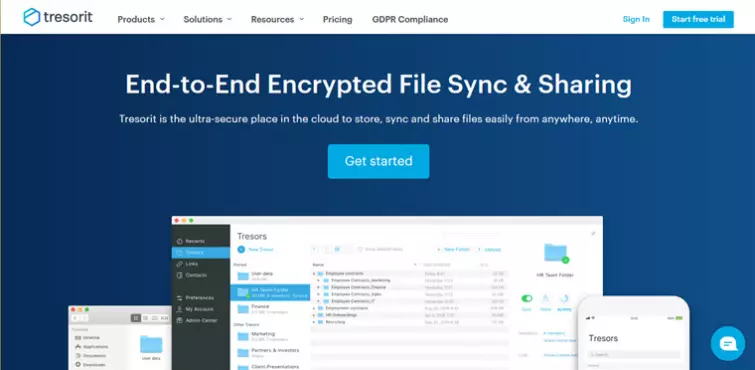This screenshot has width=755, height=370.
Task: Expand the Employee Contracts_Marketing folder
Action: 318,280
